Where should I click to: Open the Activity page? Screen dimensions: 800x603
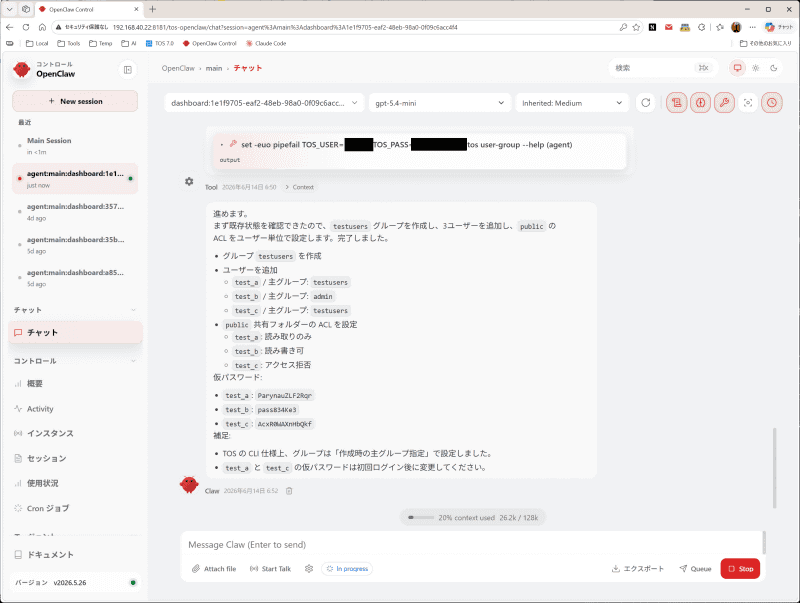[75, 409]
